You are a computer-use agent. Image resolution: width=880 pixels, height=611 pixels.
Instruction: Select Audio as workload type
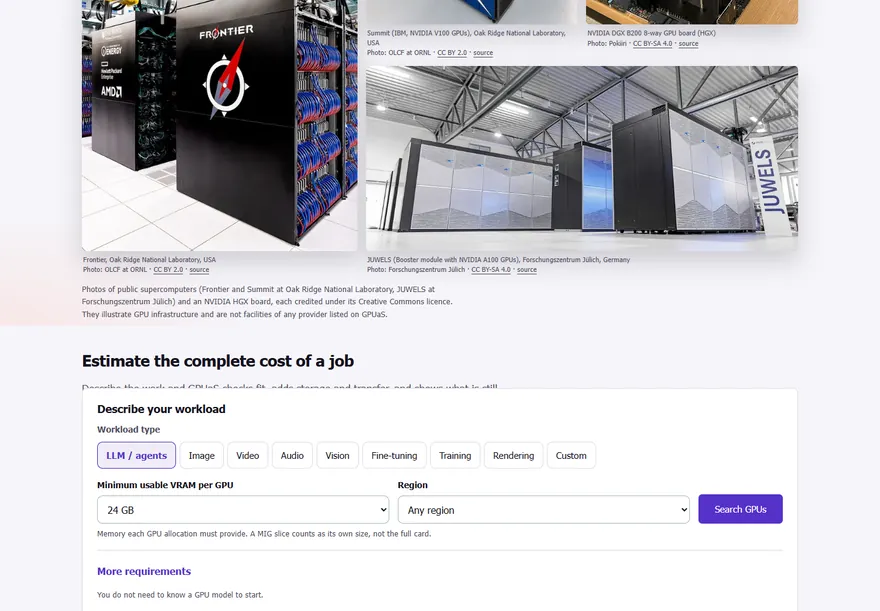tap(292, 455)
